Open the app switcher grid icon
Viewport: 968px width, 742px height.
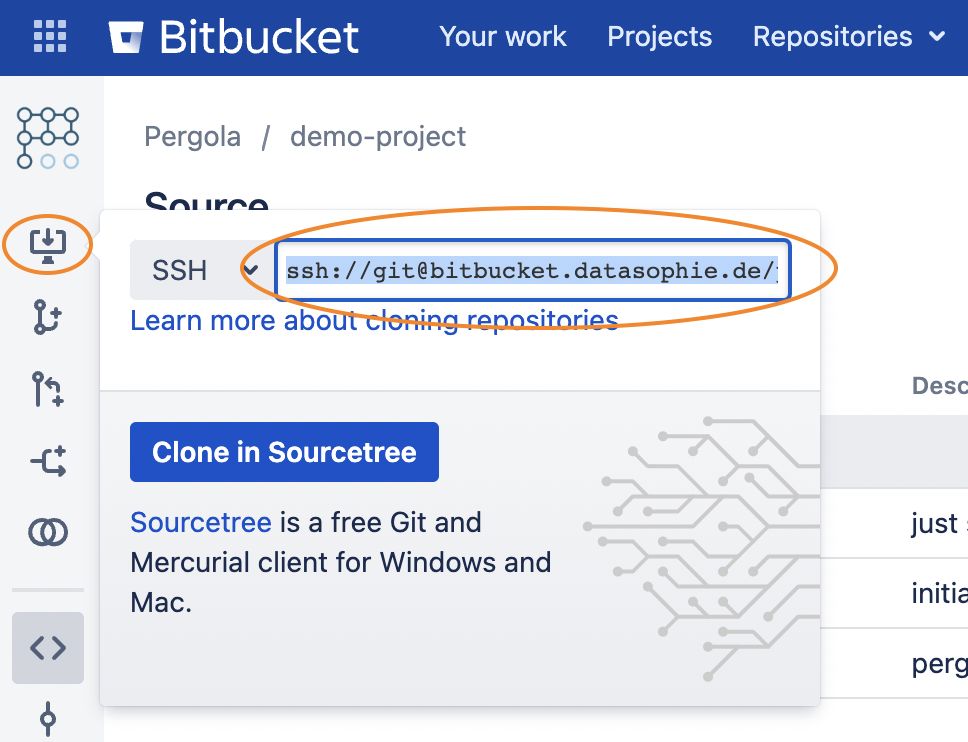tap(49, 37)
